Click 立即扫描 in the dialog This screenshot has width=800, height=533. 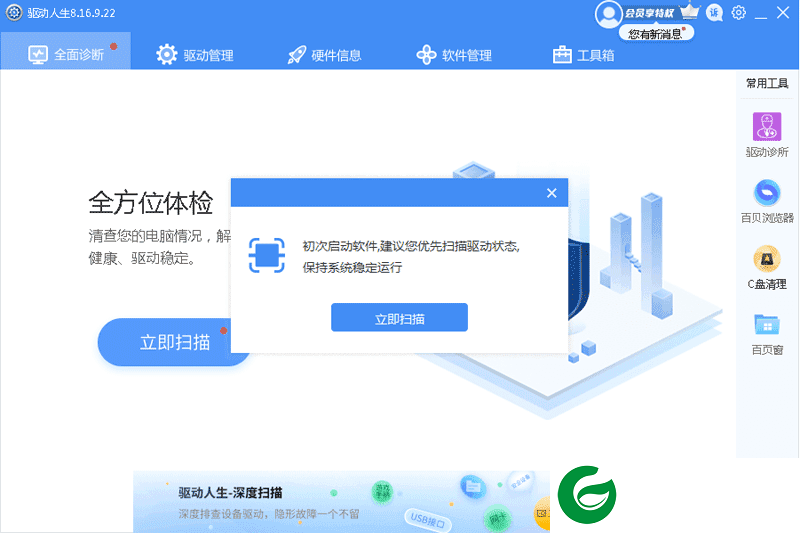(x=399, y=317)
